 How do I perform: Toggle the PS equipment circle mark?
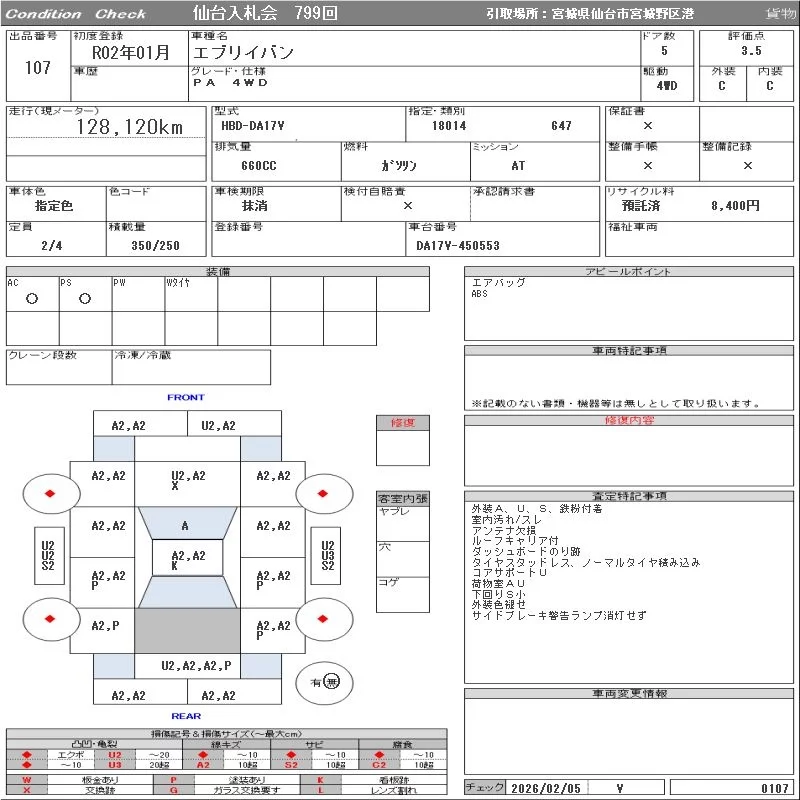pos(85,298)
